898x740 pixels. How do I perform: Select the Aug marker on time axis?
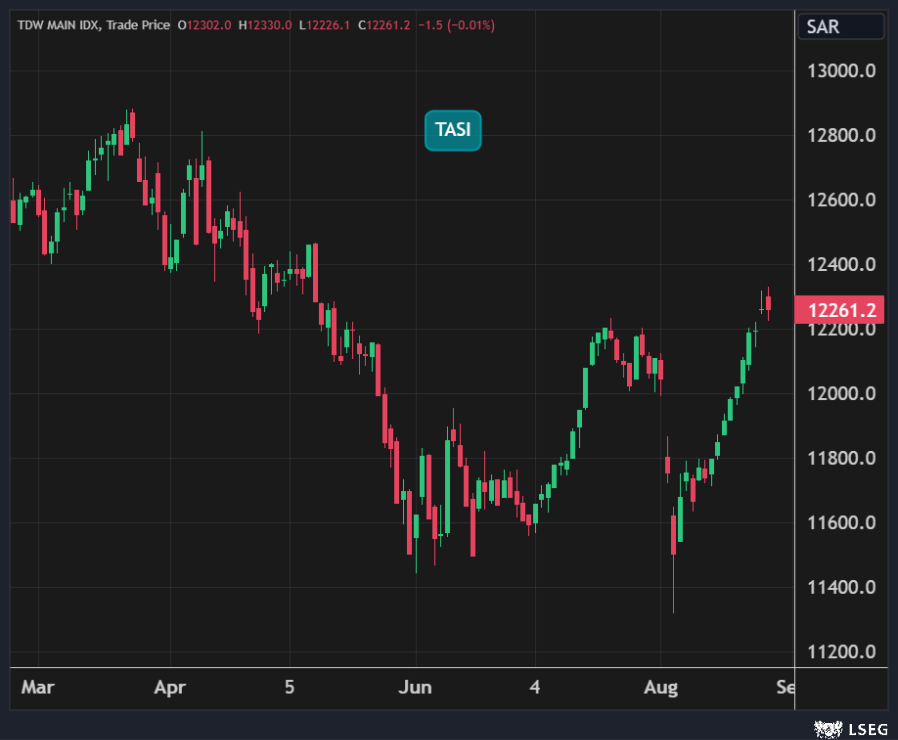pyautogui.click(x=661, y=688)
